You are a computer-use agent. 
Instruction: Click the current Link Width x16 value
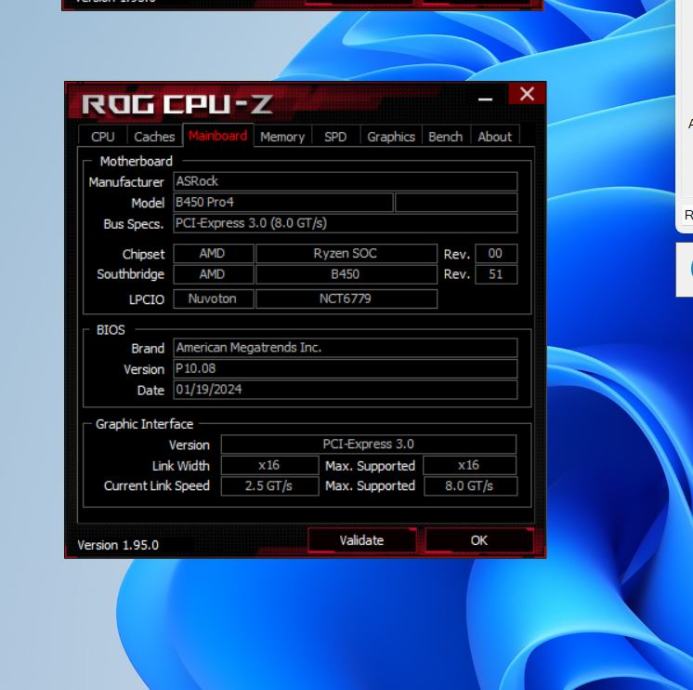[x=270, y=465]
